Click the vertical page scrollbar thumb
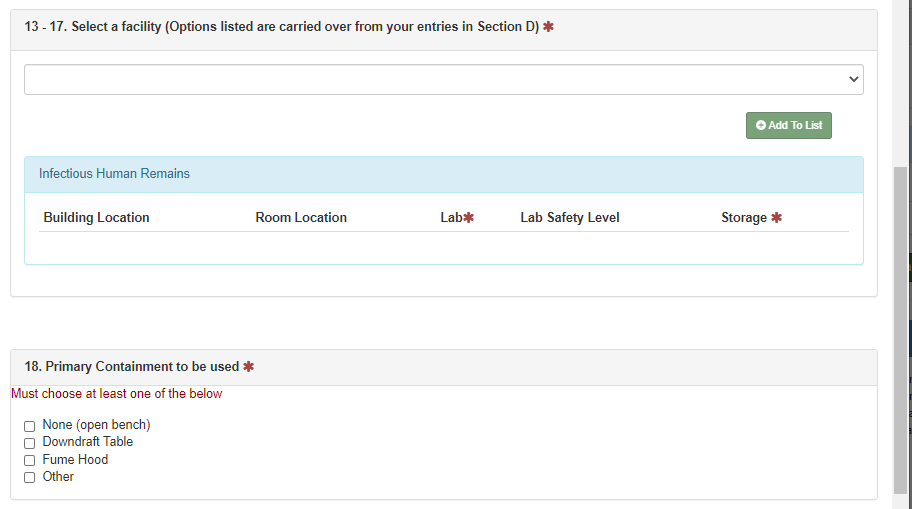 pos(902,330)
